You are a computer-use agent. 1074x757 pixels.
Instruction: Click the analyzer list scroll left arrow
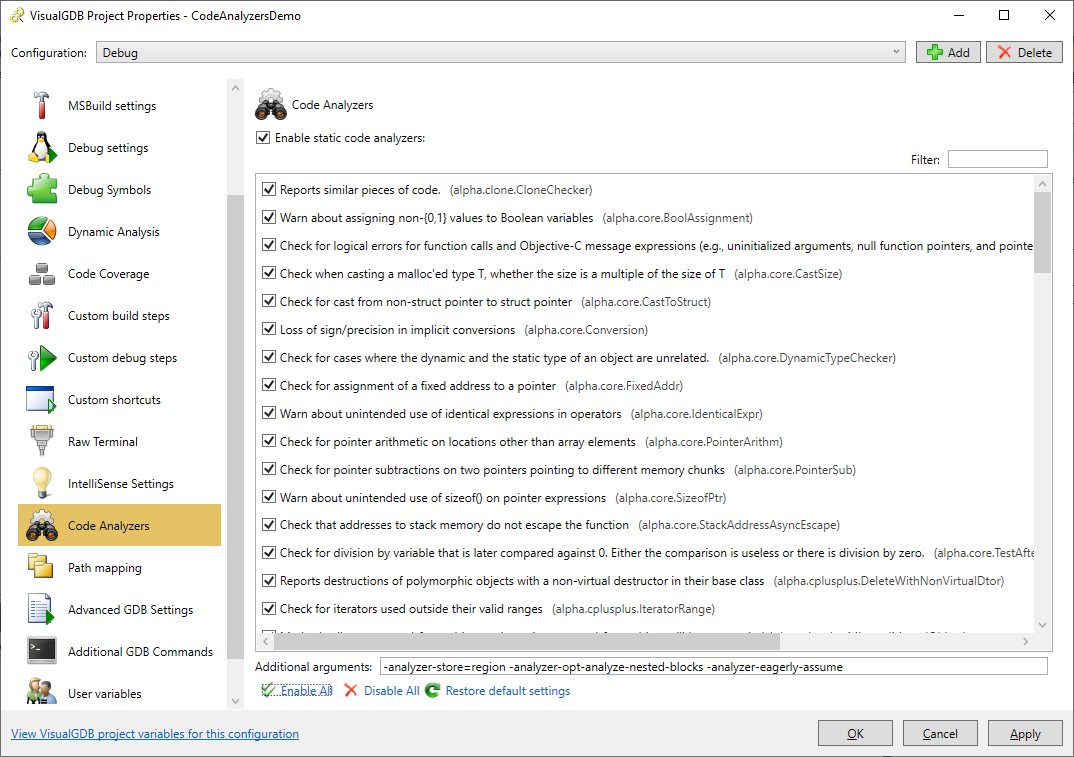[266, 641]
